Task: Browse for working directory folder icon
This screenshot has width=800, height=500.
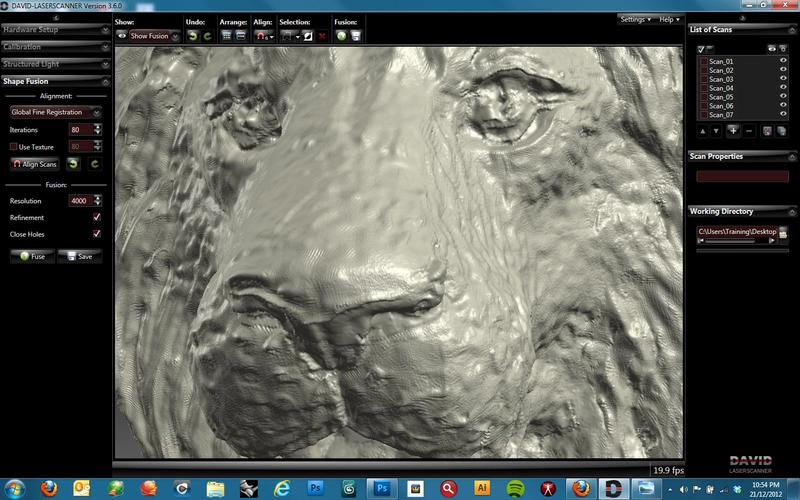Action: 784,232
